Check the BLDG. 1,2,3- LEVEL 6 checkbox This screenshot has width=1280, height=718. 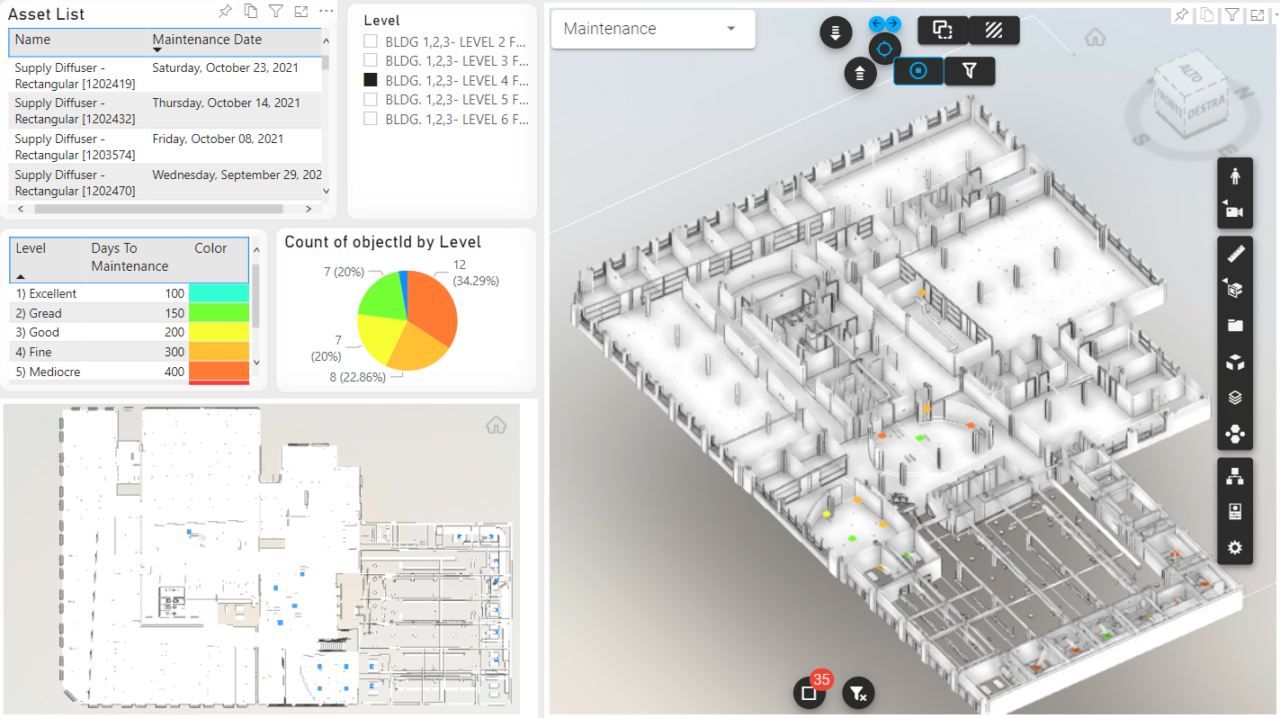pyautogui.click(x=370, y=119)
